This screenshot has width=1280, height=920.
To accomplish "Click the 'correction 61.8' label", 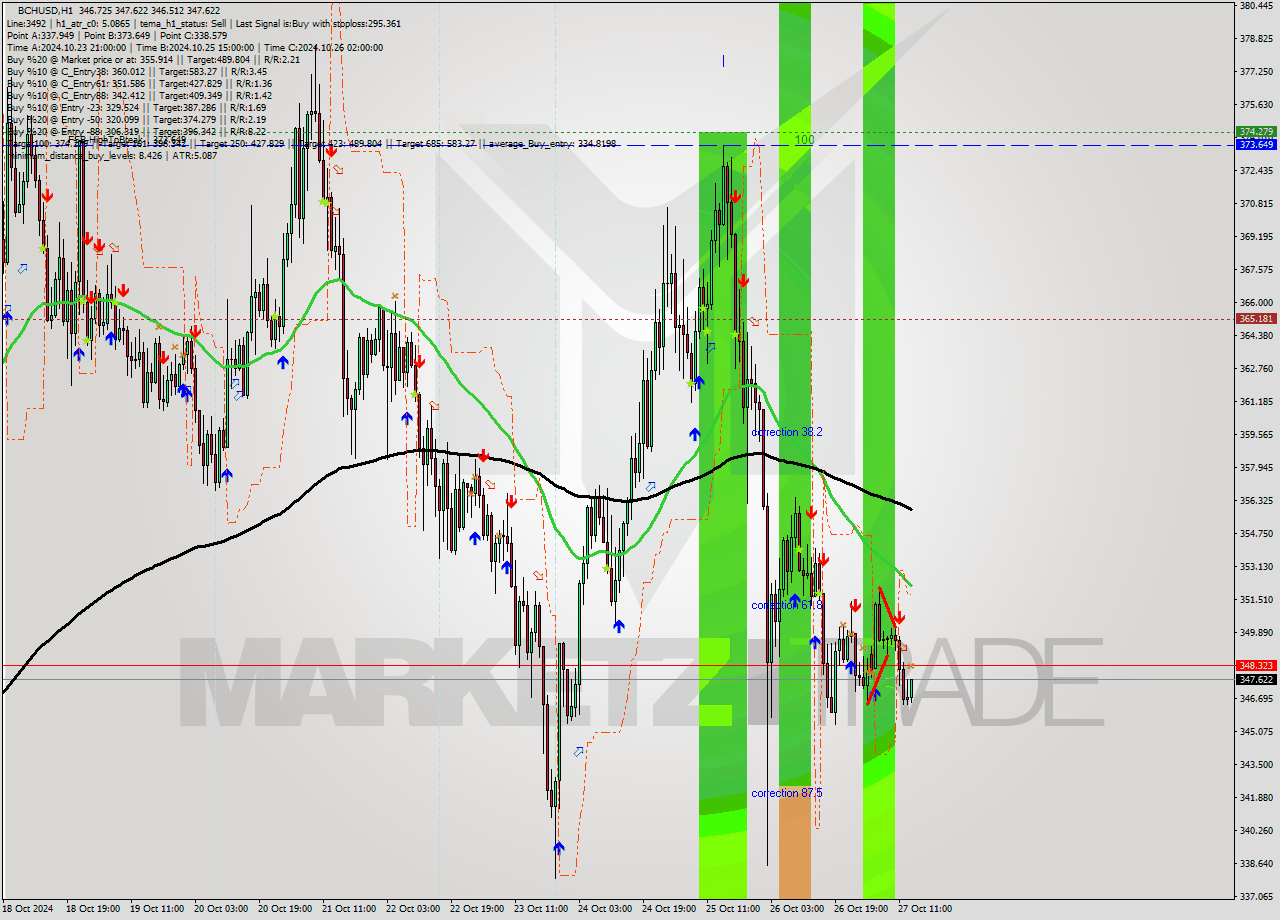I will coord(787,605).
